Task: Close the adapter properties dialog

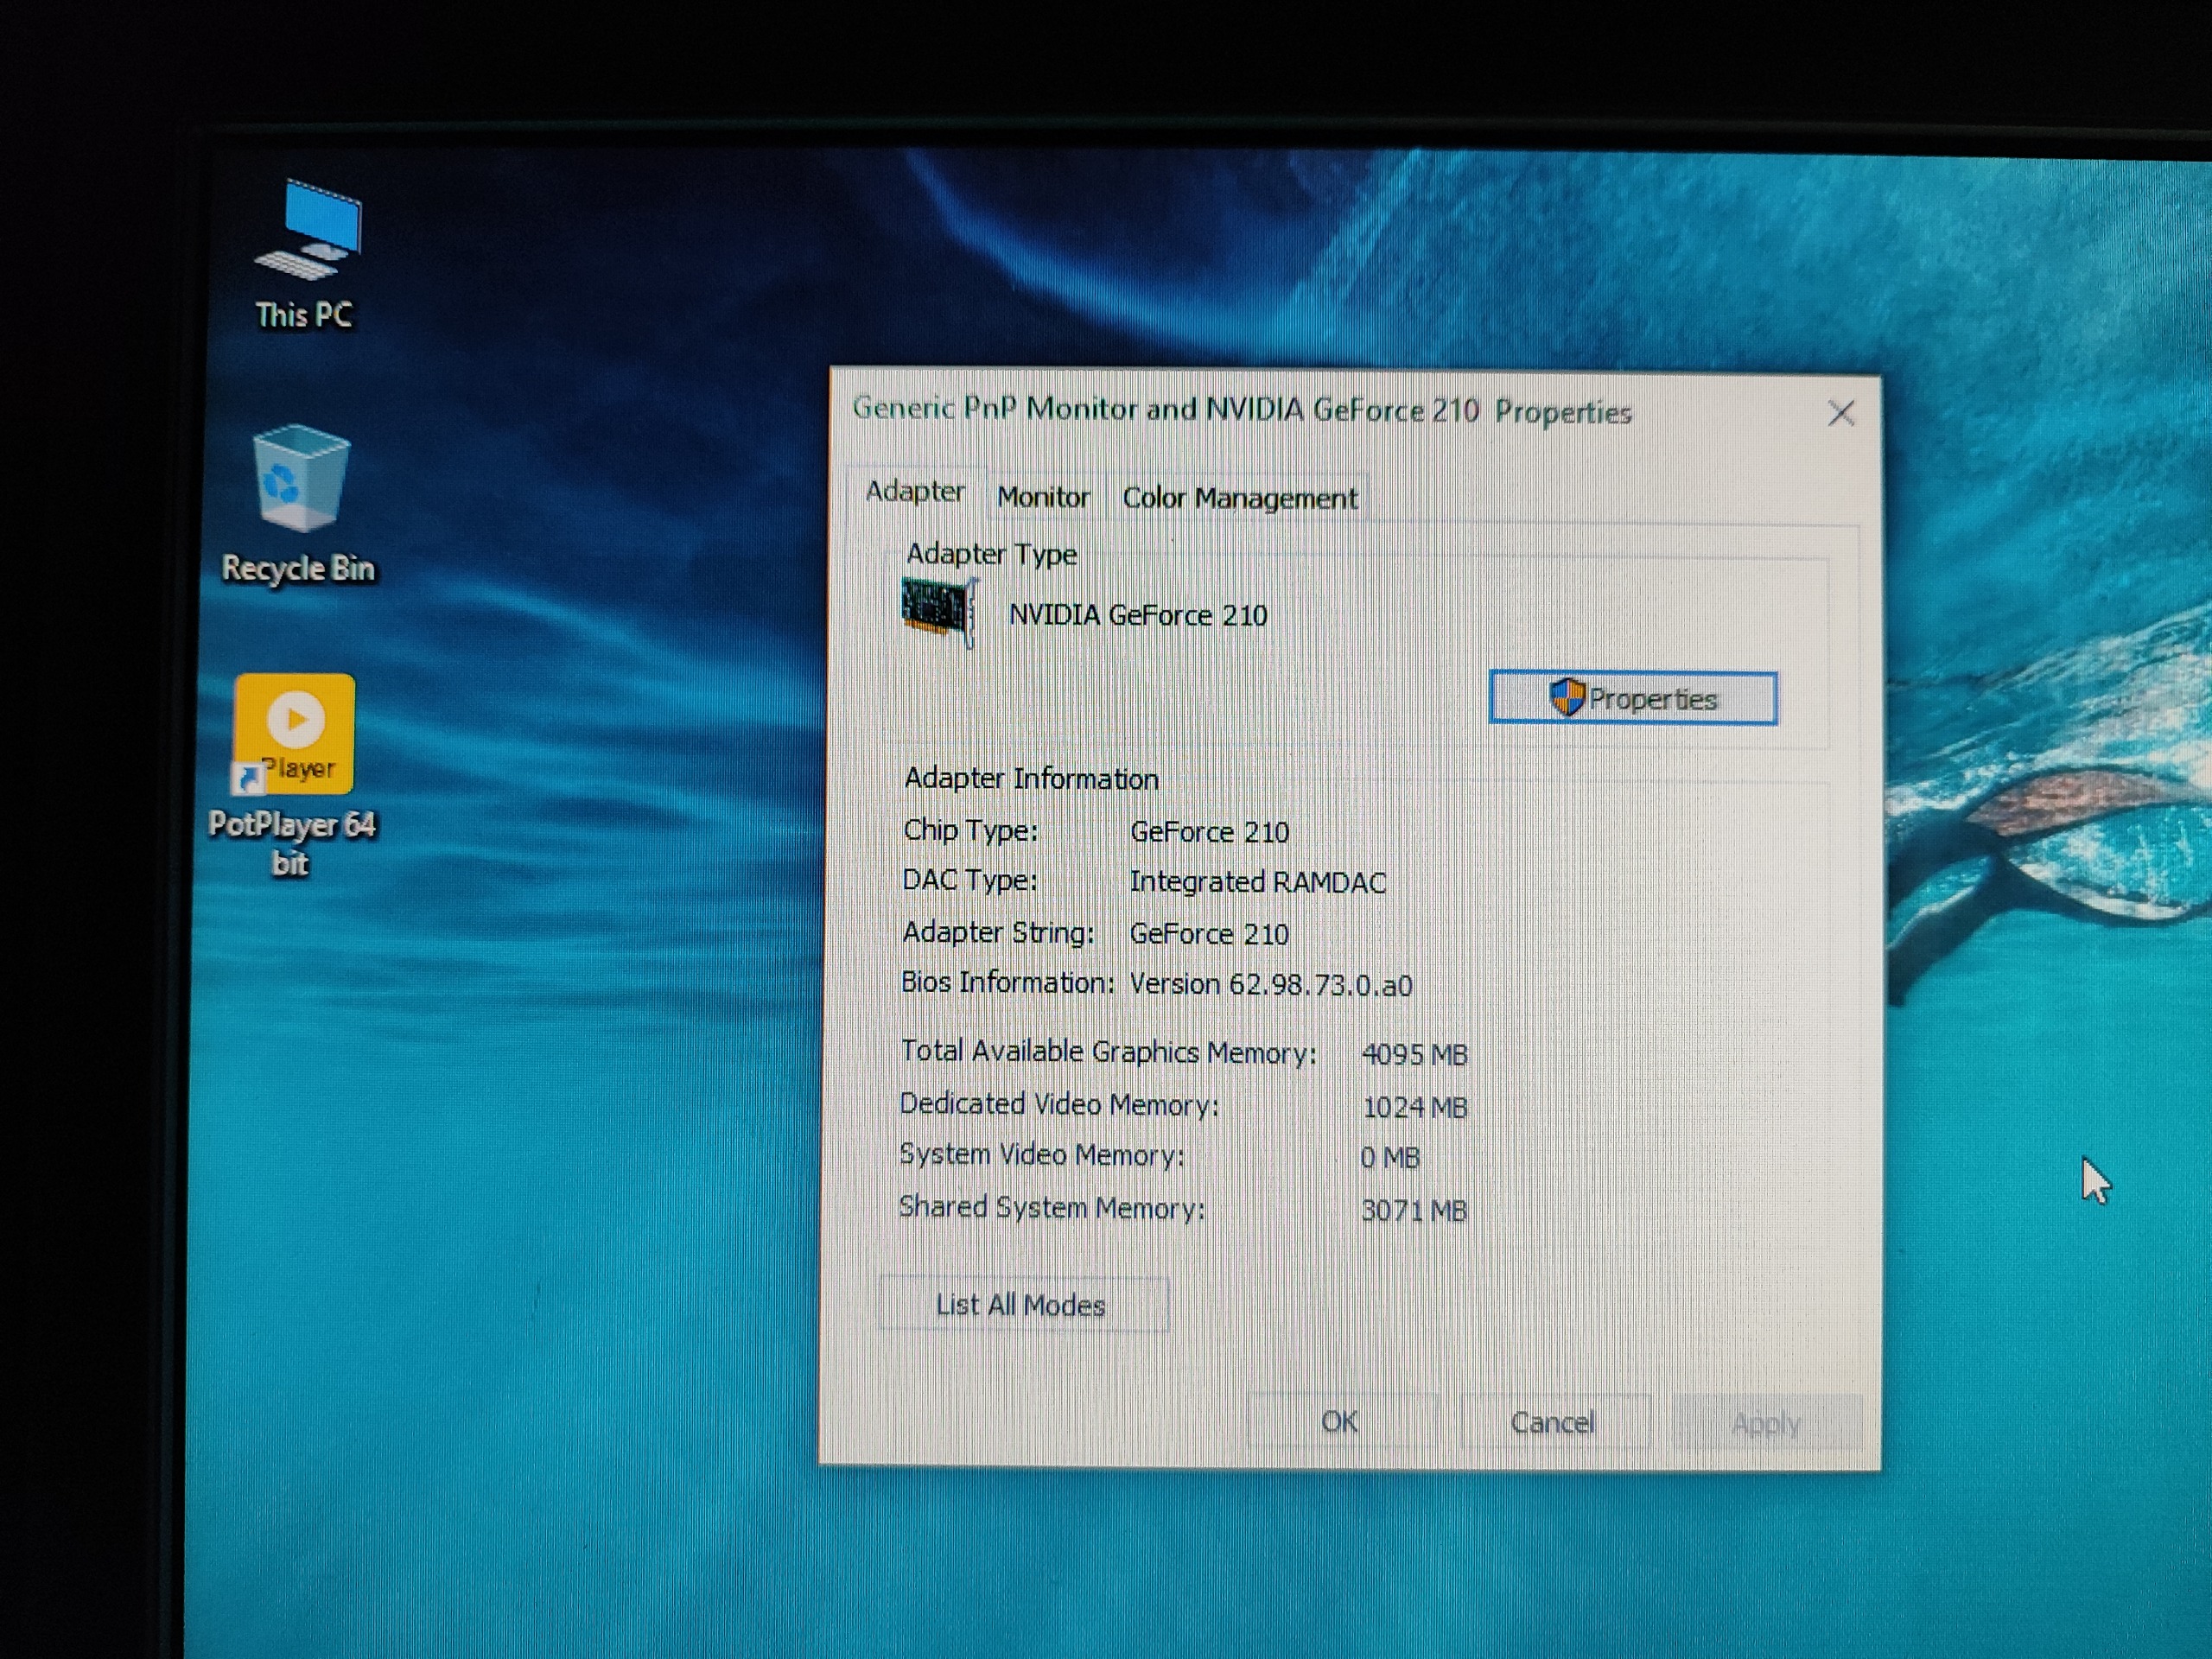Action: click(1841, 413)
